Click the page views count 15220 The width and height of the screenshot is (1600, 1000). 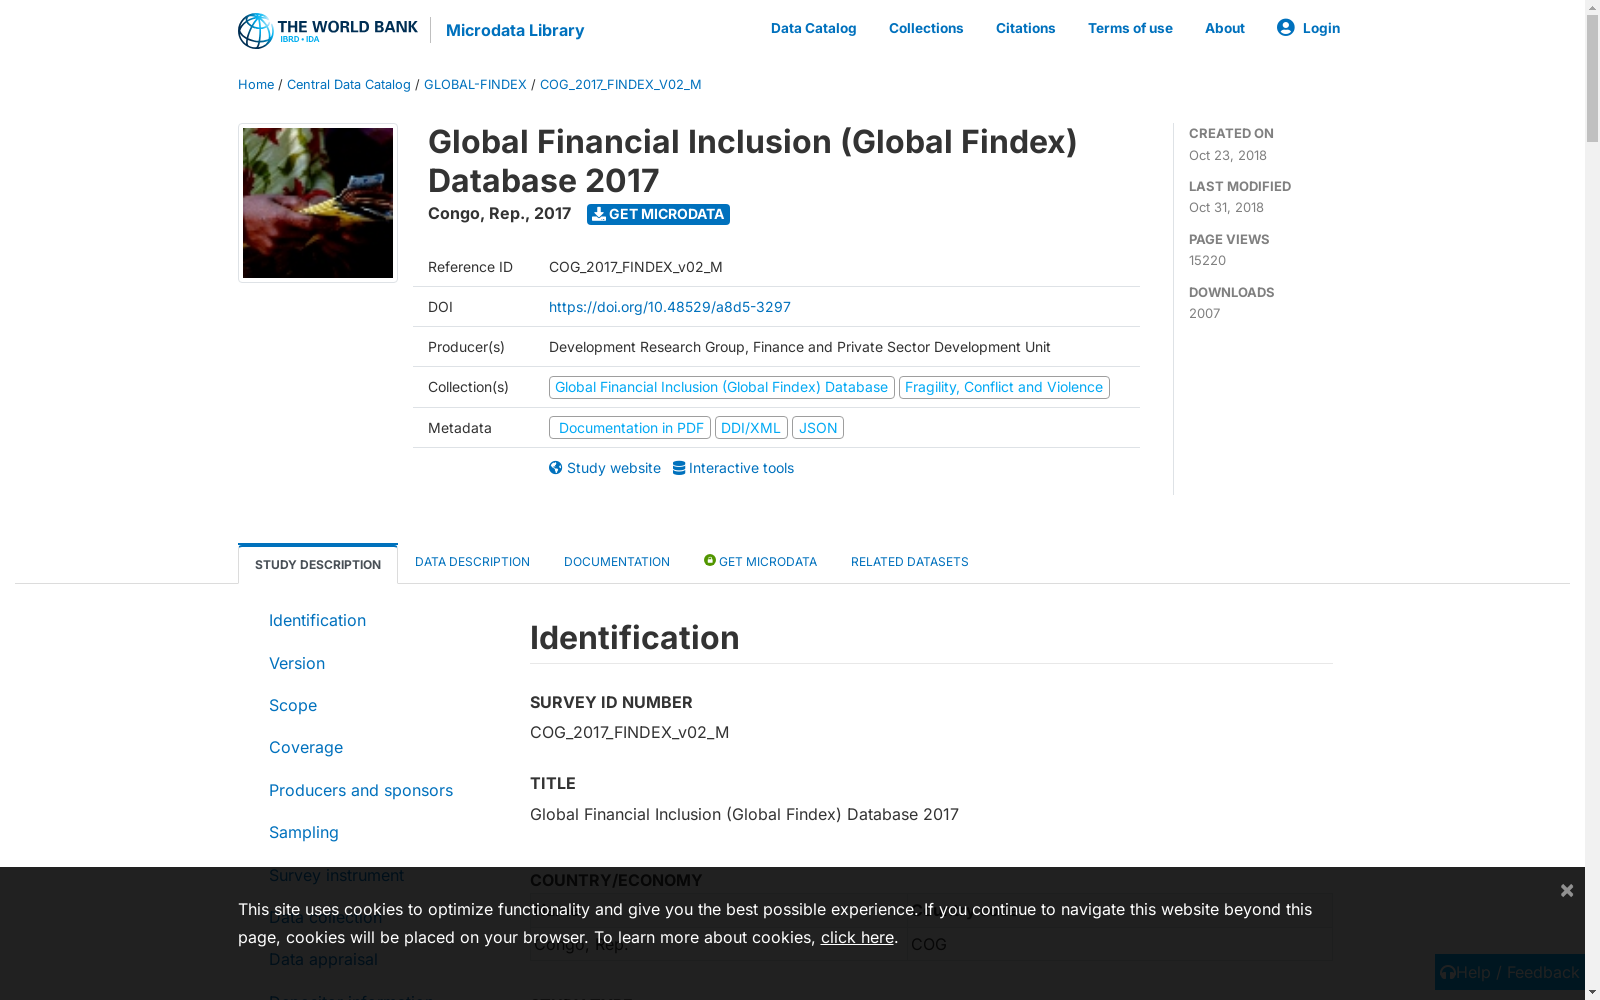pos(1207,260)
